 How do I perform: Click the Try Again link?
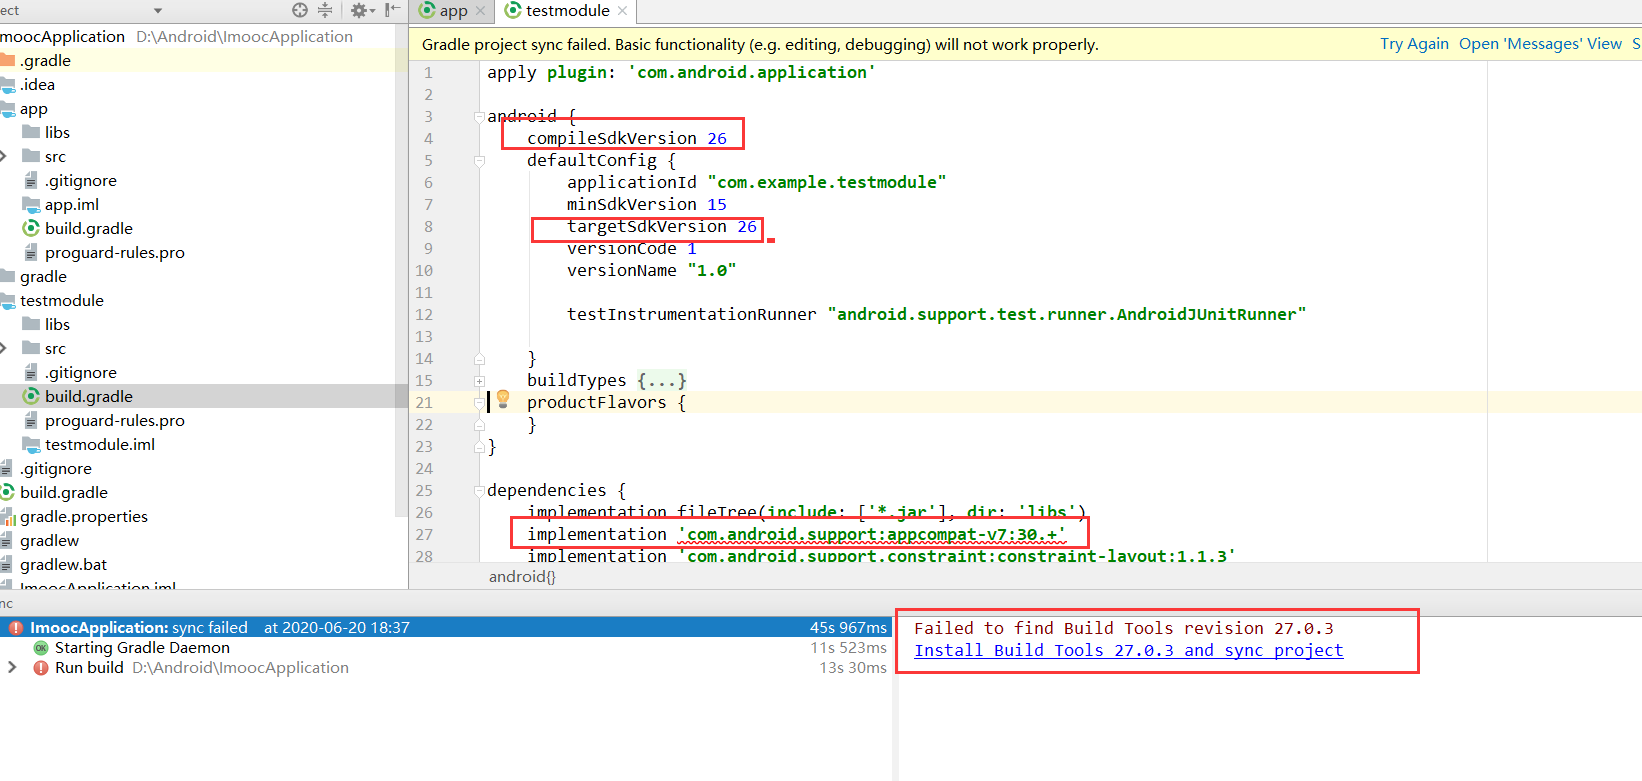pos(1414,44)
